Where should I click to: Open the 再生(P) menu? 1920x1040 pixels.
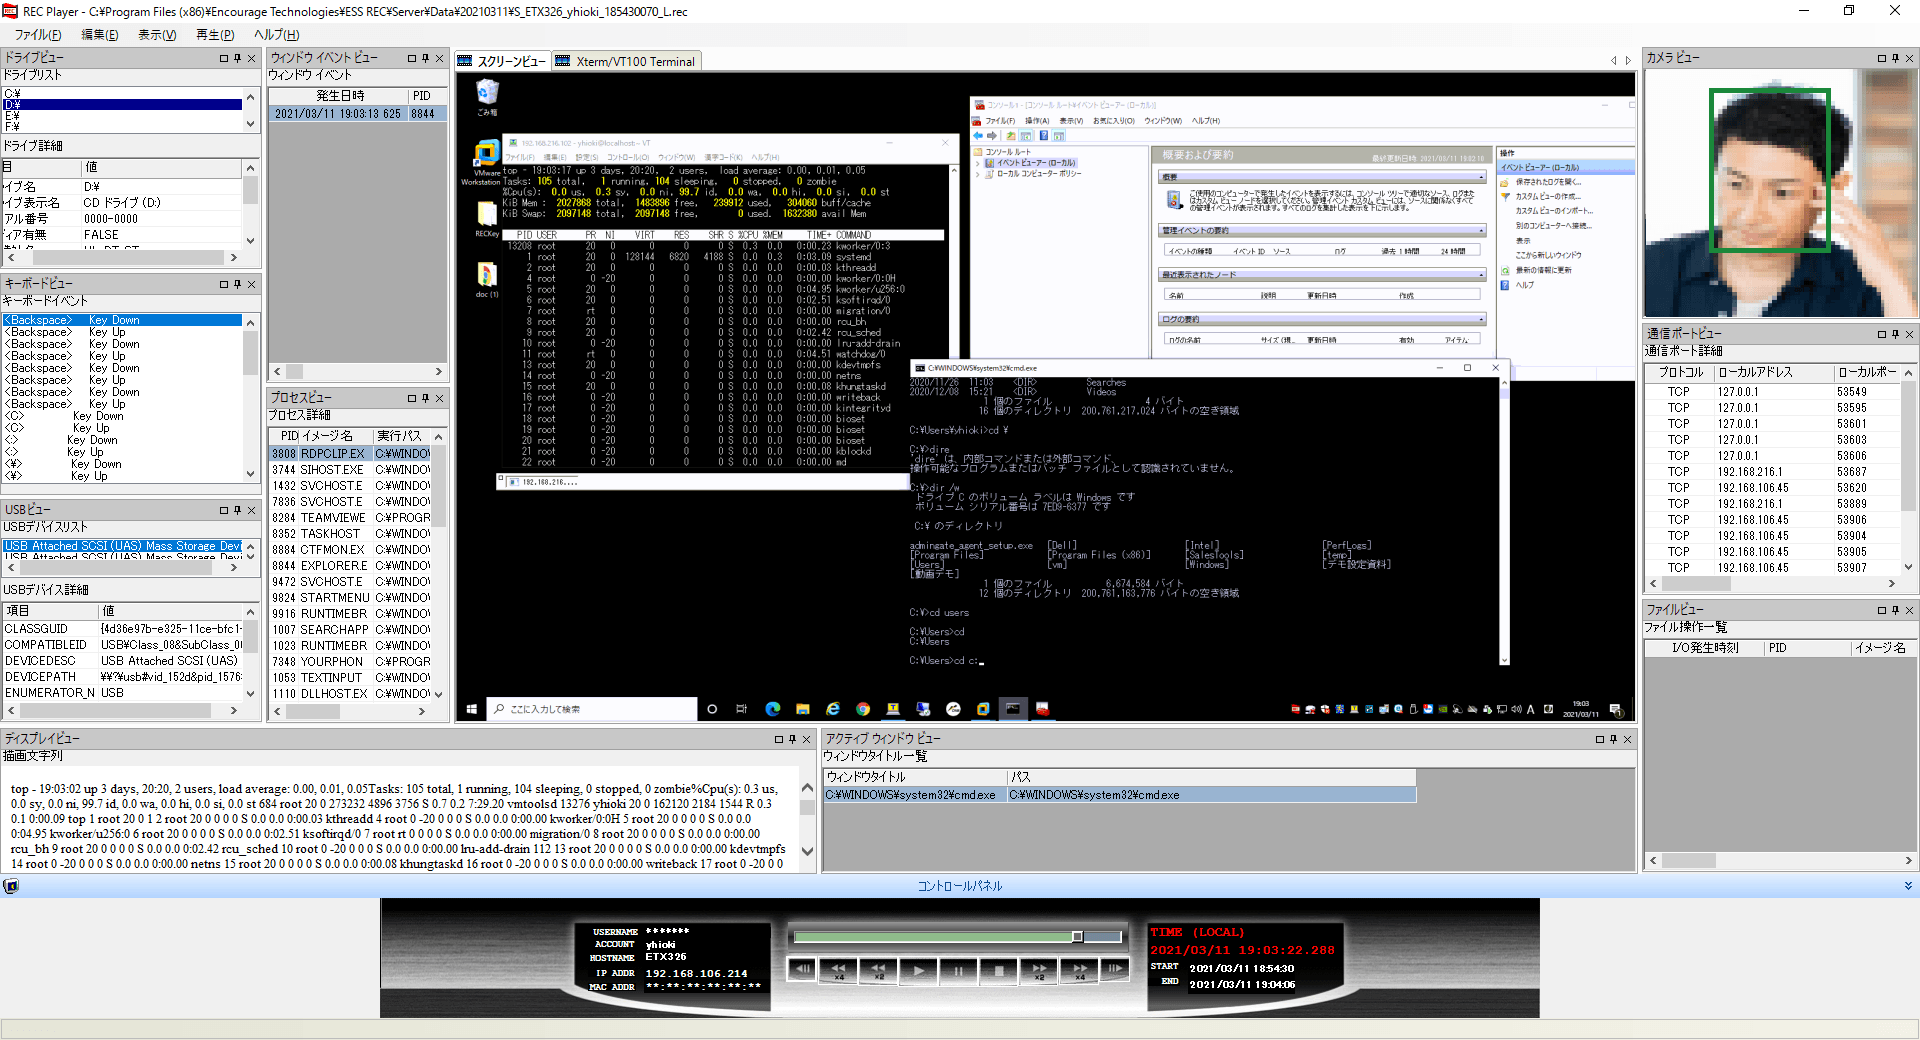coord(215,35)
